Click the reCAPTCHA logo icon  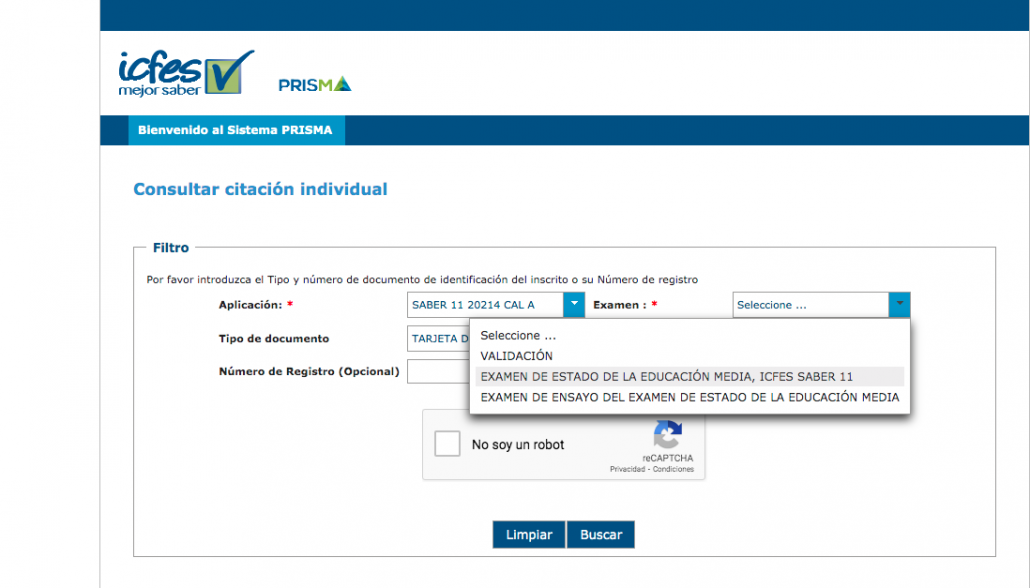point(667,436)
